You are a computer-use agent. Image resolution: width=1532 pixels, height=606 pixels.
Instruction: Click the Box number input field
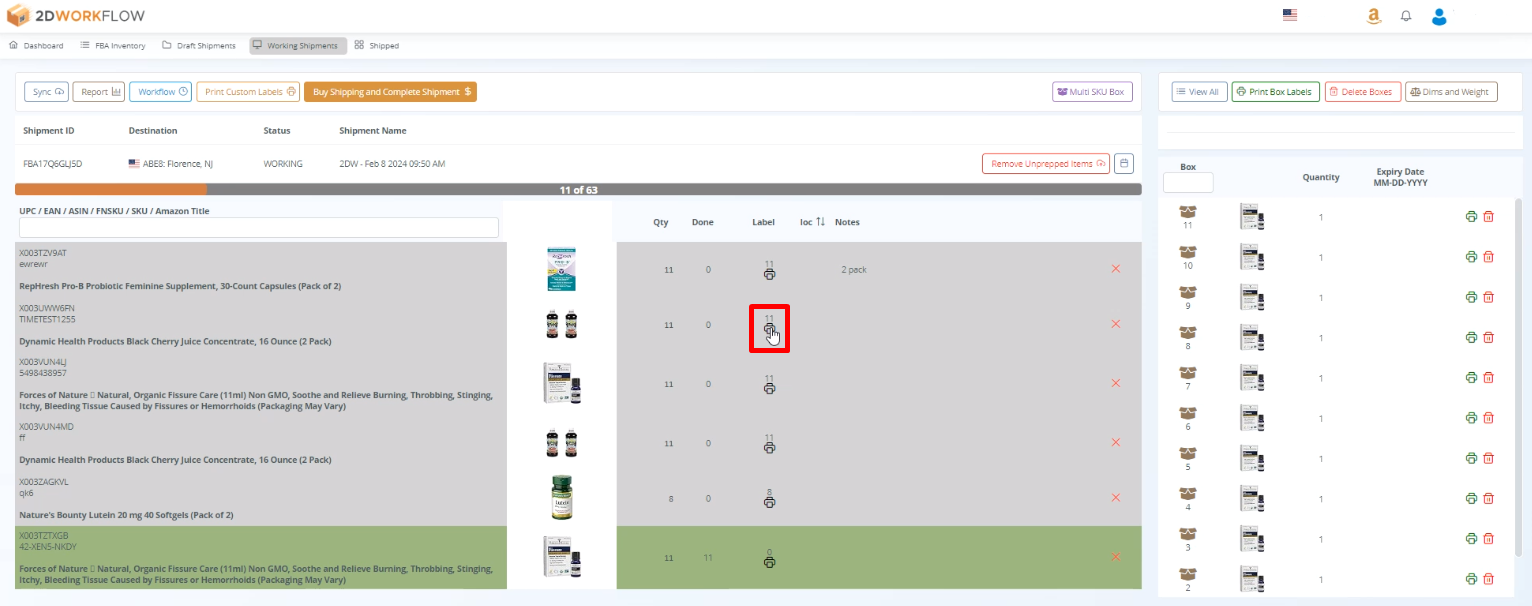1188,183
